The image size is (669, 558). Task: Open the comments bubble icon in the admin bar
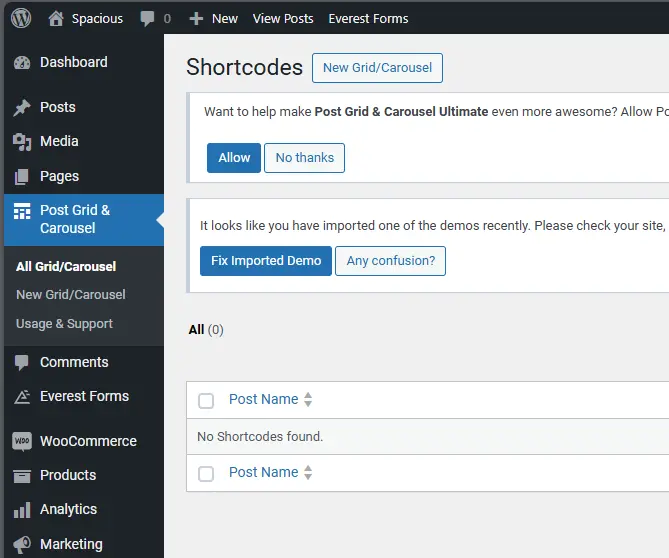point(148,18)
